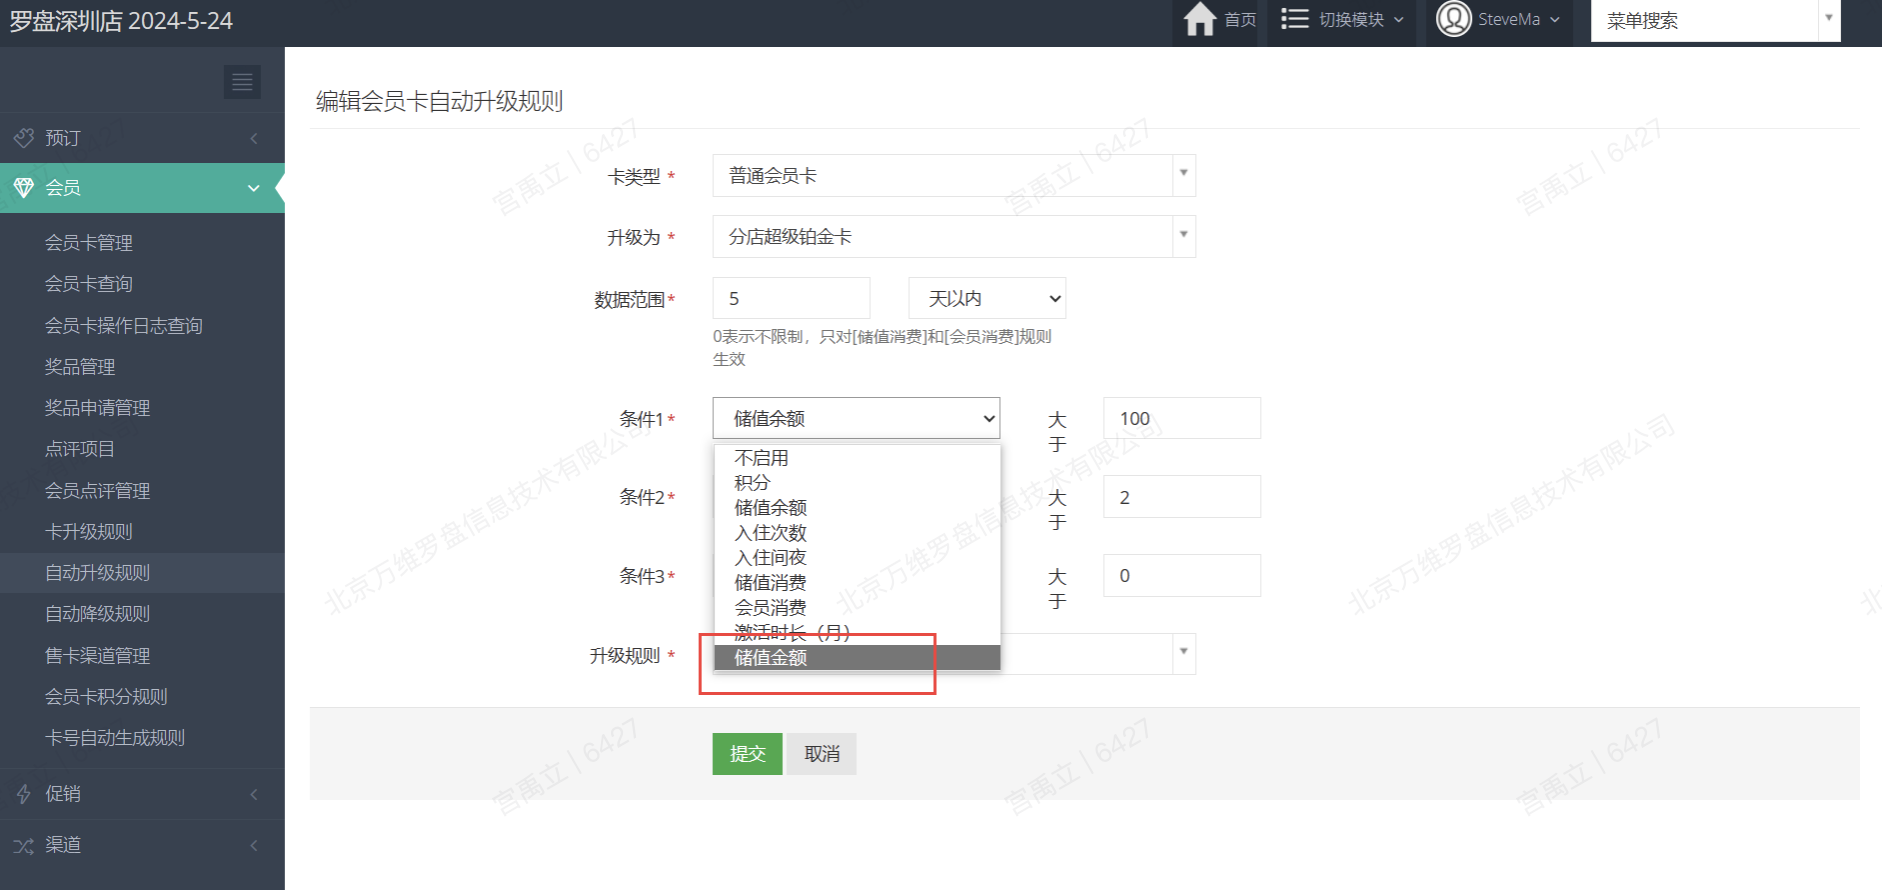Click the 预订 handshake icon

pyautogui.click(x=24, y=137)
